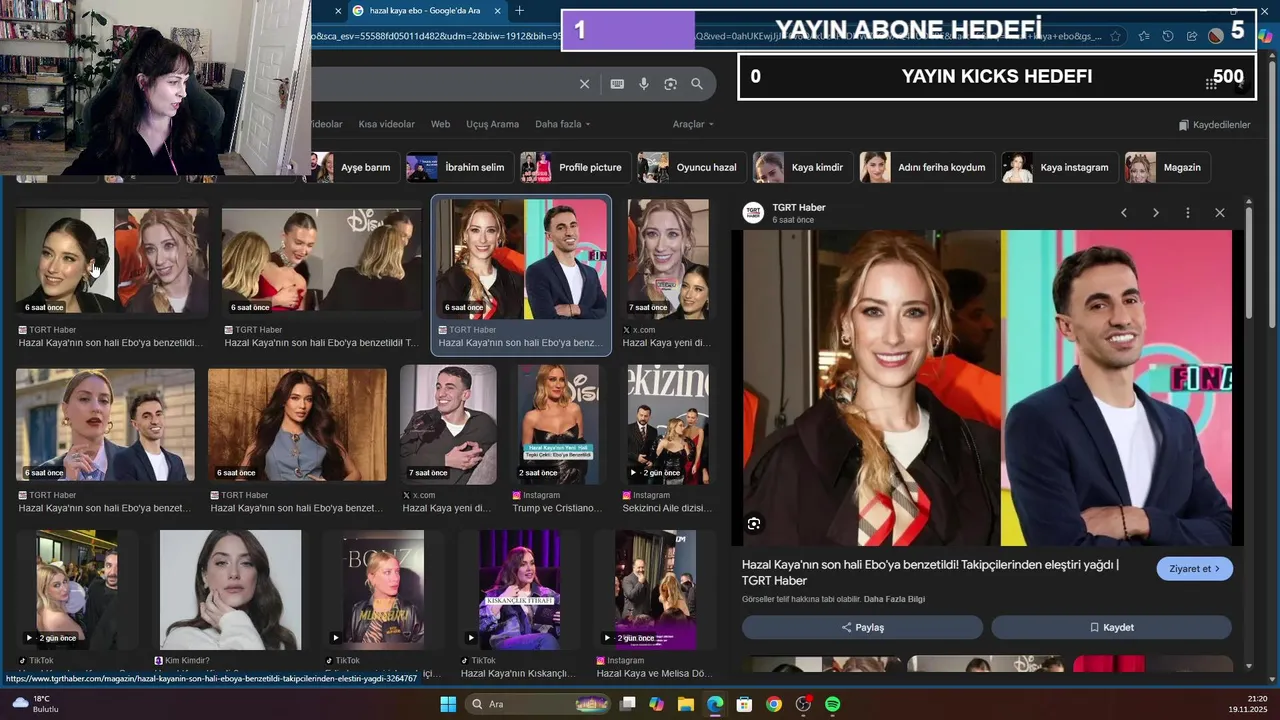Screen dimensions: 1280x720
Task: Open the Kim Kimdir? portrait result
Action: click(x=230, y=588)
